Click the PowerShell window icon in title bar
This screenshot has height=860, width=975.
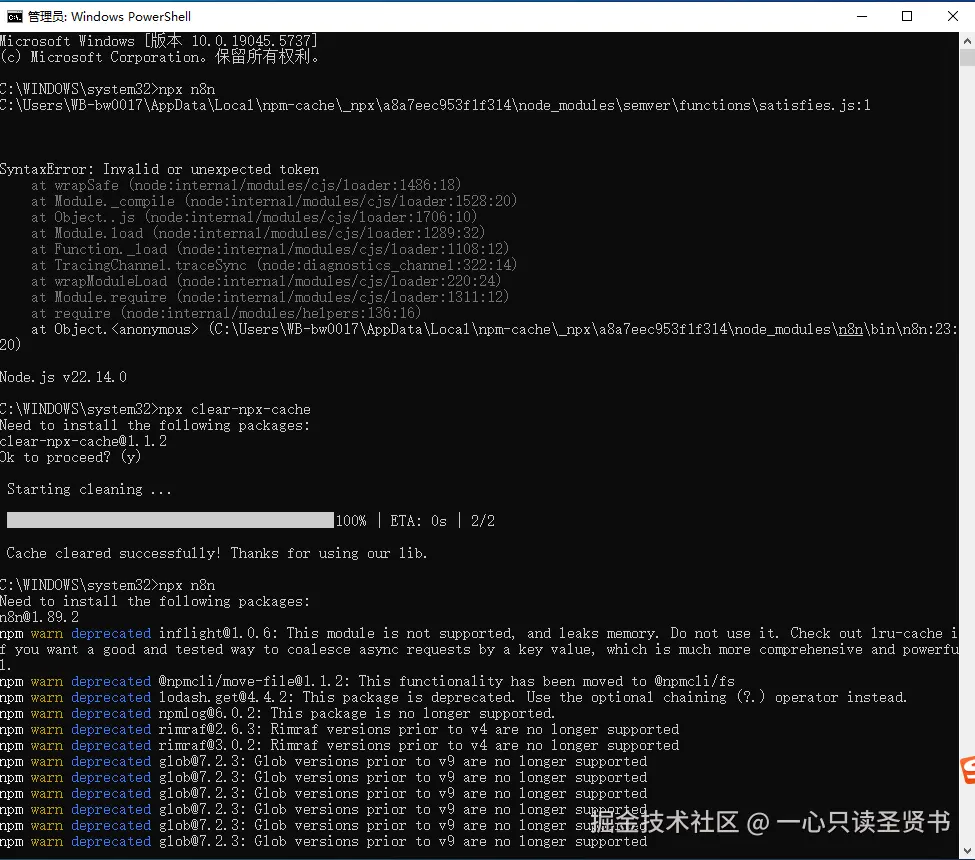[x=14, y=16]
